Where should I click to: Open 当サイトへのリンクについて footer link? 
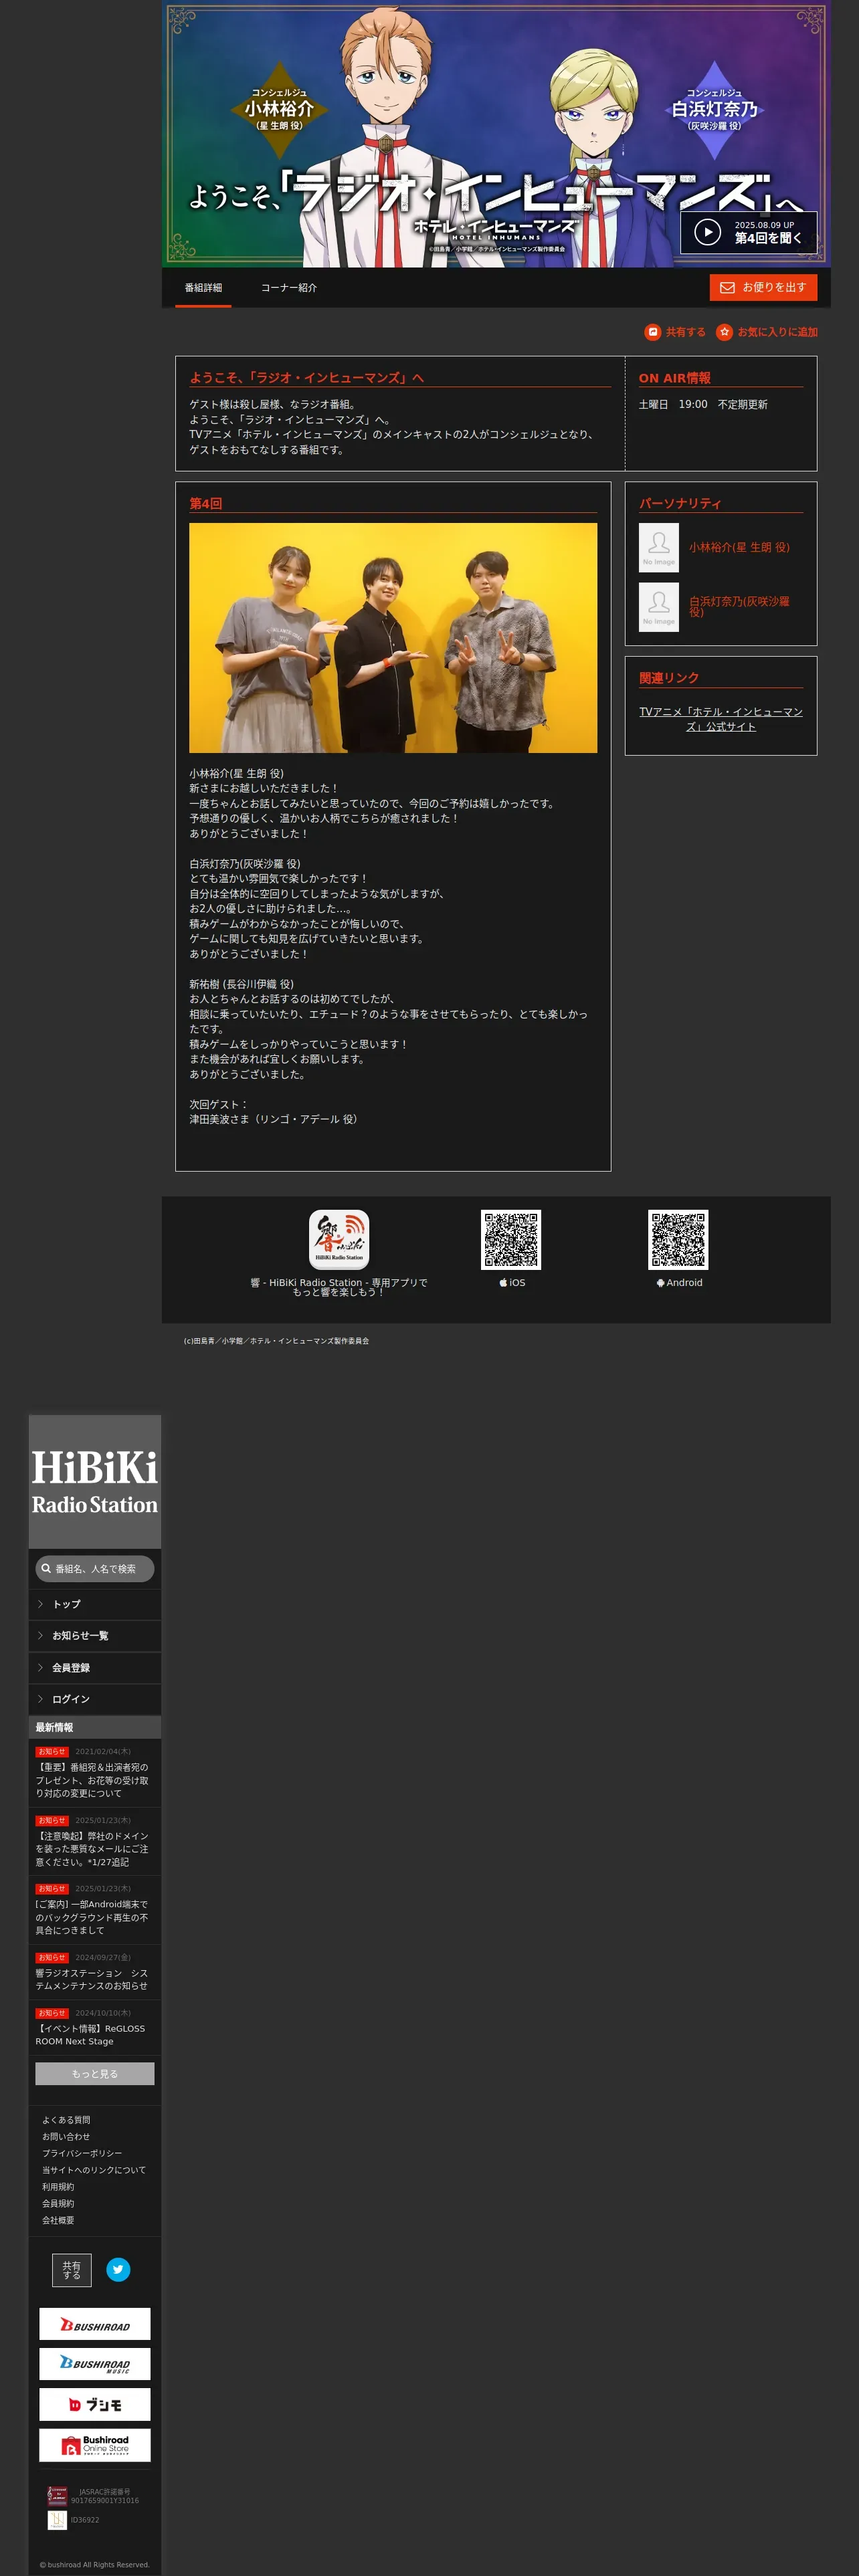pyautogui.click(x=94, y=2170)
